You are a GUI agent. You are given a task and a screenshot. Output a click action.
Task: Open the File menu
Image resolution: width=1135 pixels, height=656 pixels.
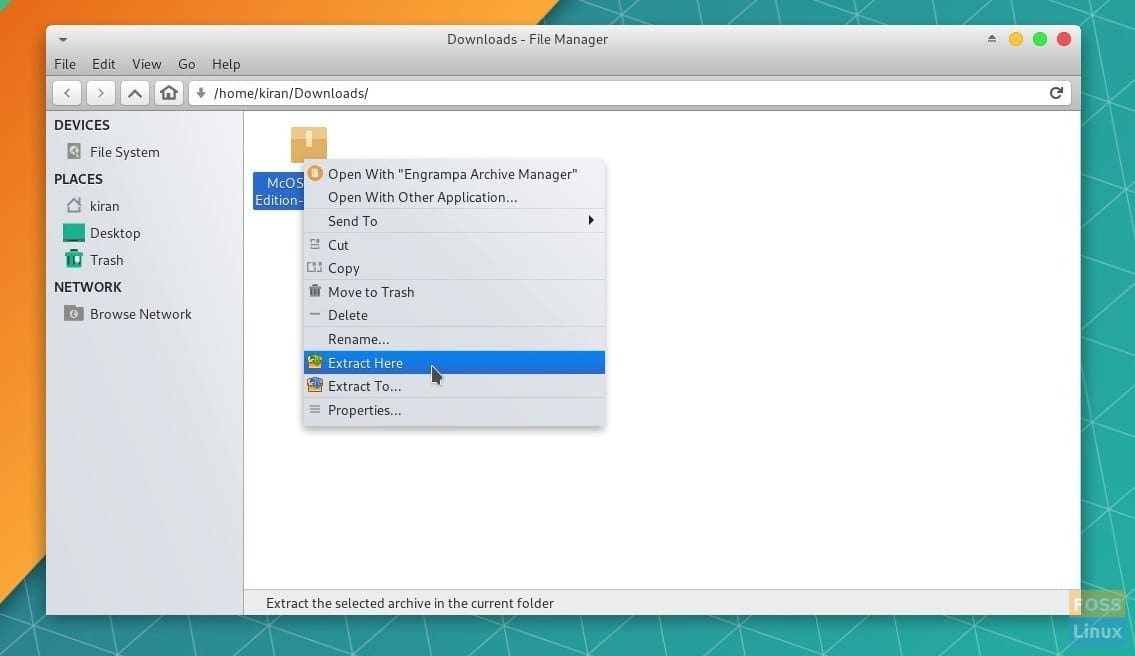pyautogui.click(x=65, y=64)
